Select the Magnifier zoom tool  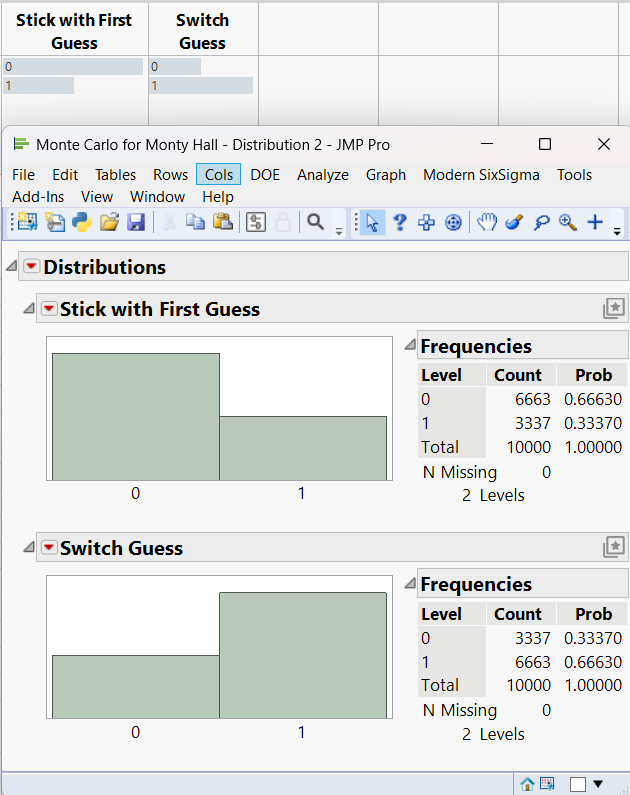[568, 222]
